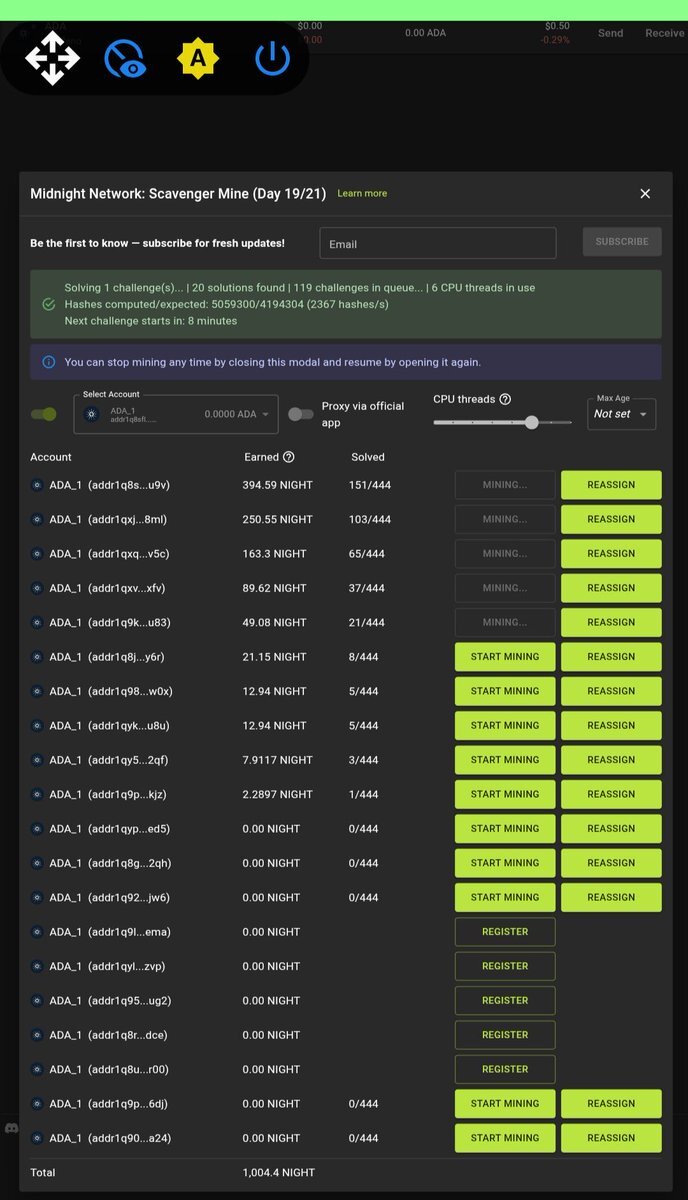The image size is (688, 1200).
Task: Click the blue eye visibility icon
Action: click(x=125, y=59)
